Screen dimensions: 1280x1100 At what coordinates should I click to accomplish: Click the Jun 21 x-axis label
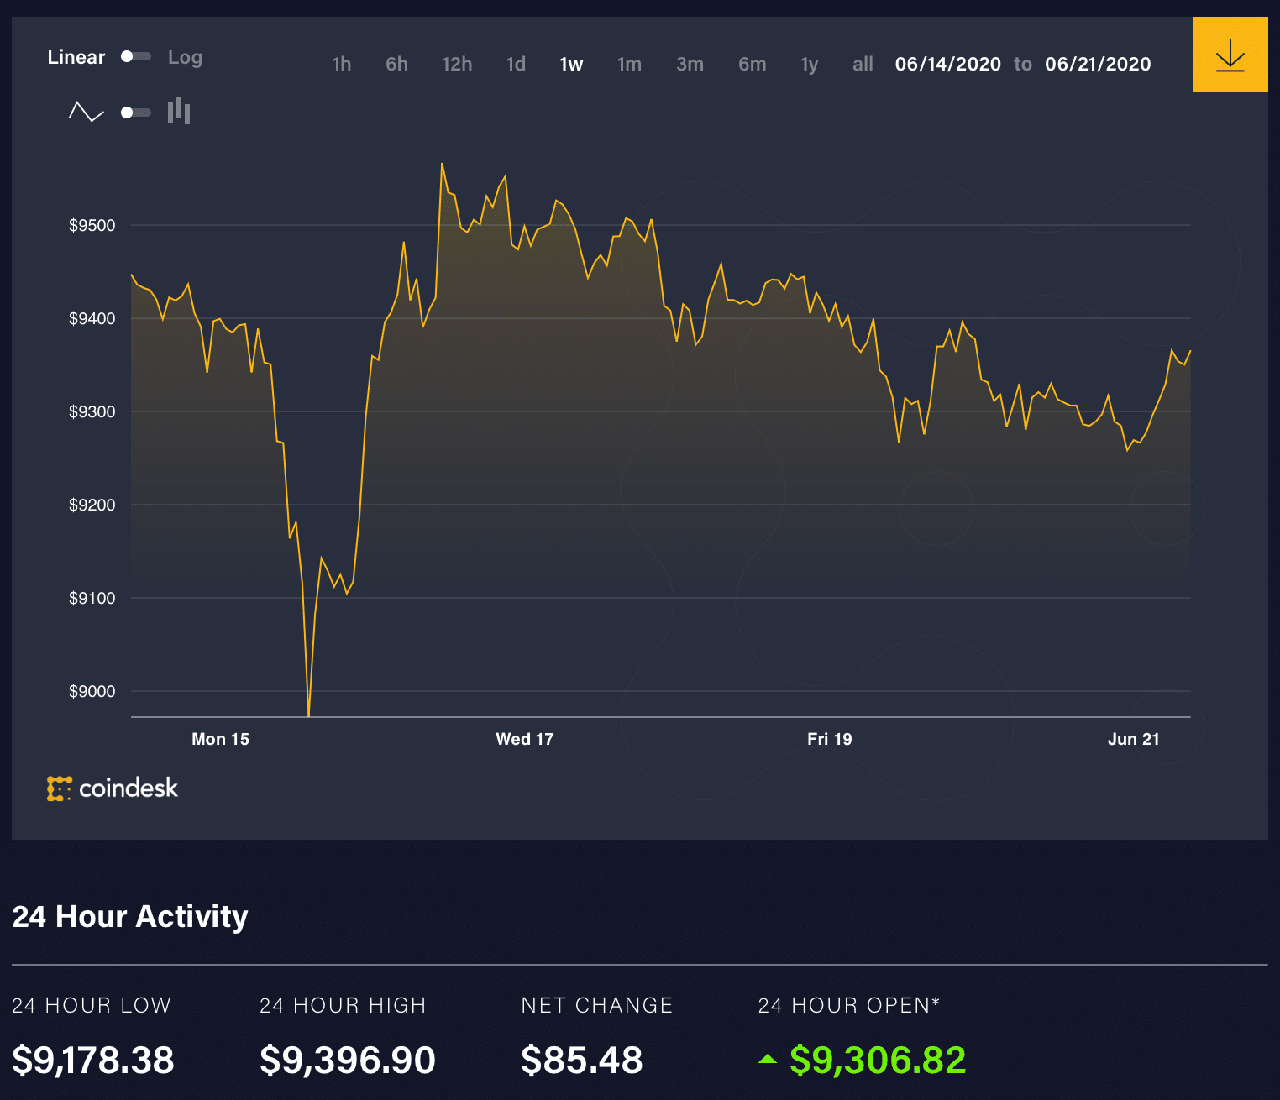1134,739
